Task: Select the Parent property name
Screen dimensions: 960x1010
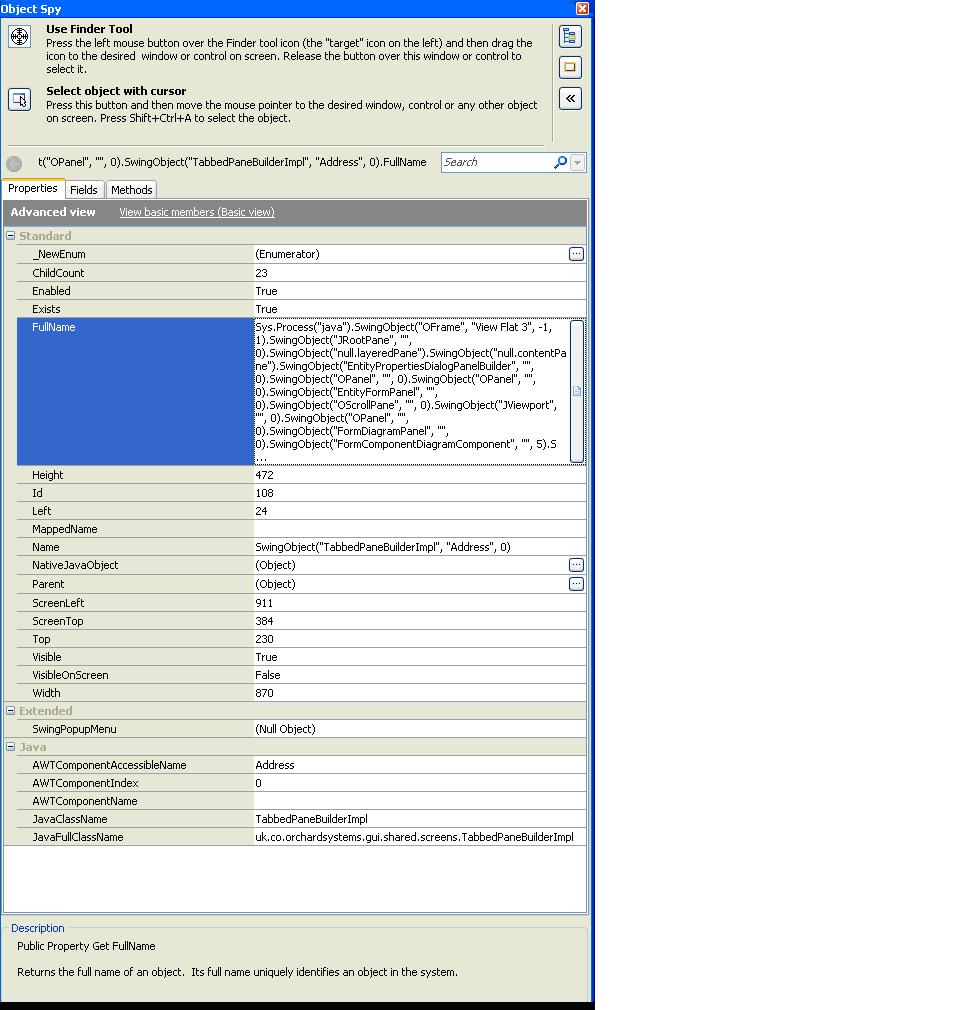Action: coord(48,584)
